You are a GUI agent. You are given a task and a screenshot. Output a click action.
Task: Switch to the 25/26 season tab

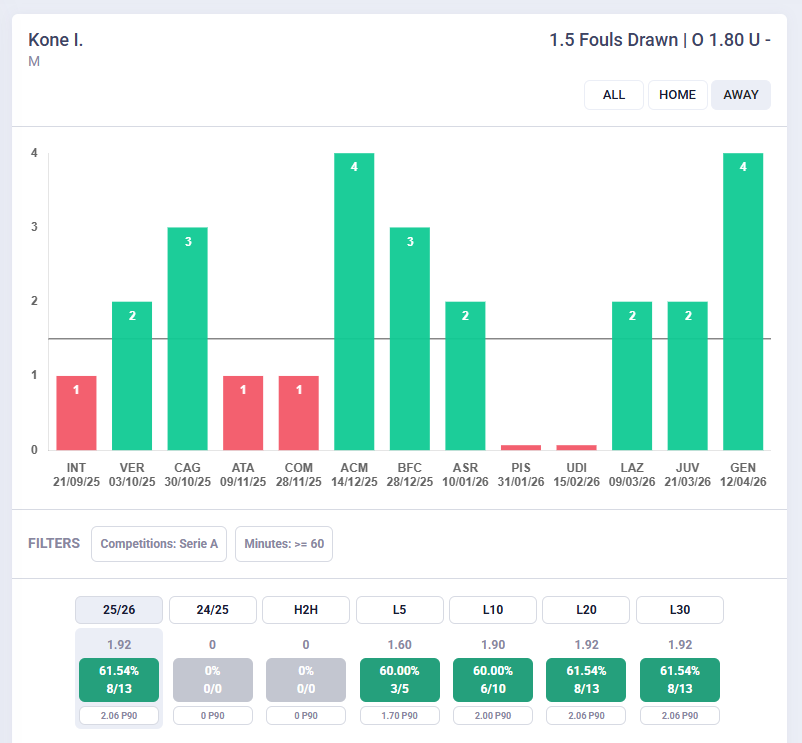[x=119, y=610]
